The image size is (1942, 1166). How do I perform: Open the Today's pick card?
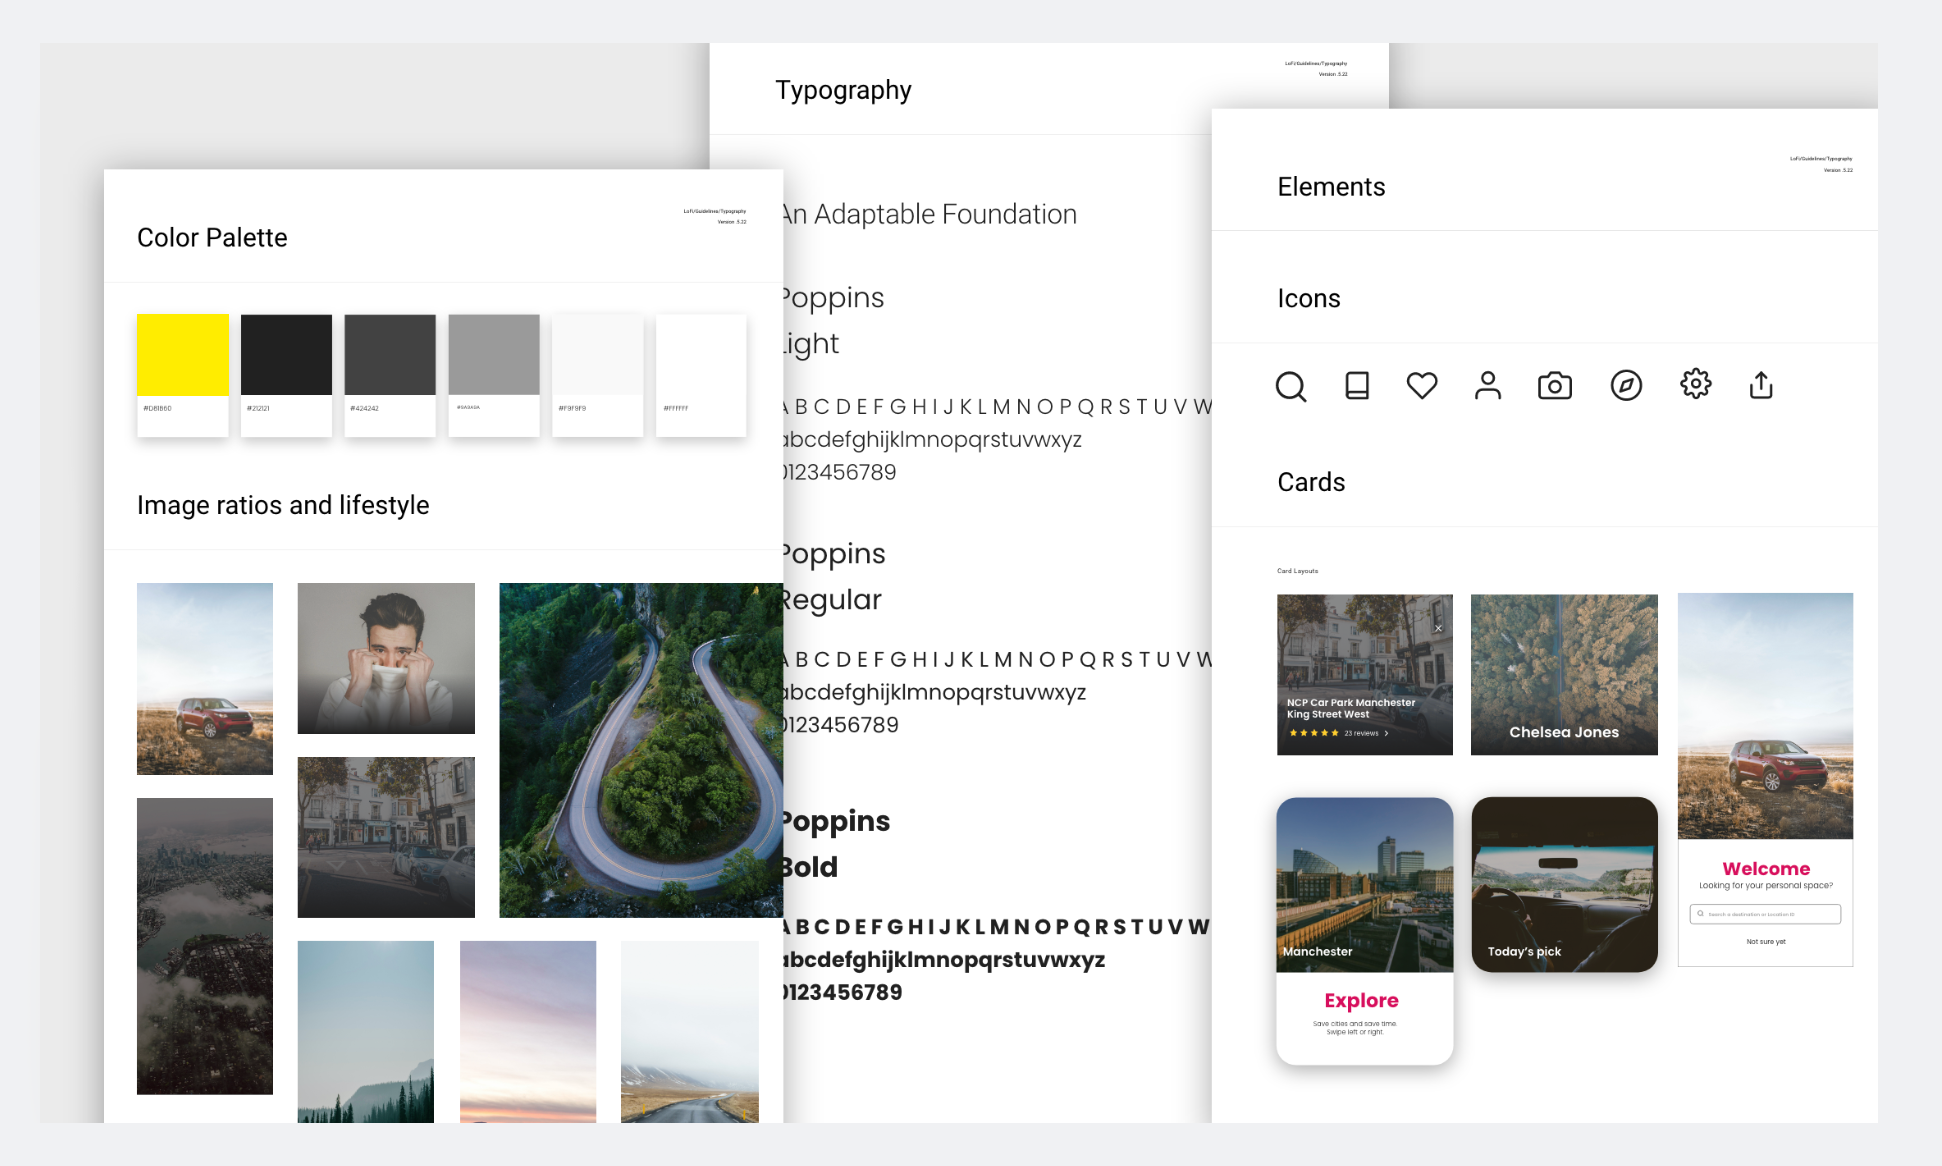click(x=1565, y=884)
